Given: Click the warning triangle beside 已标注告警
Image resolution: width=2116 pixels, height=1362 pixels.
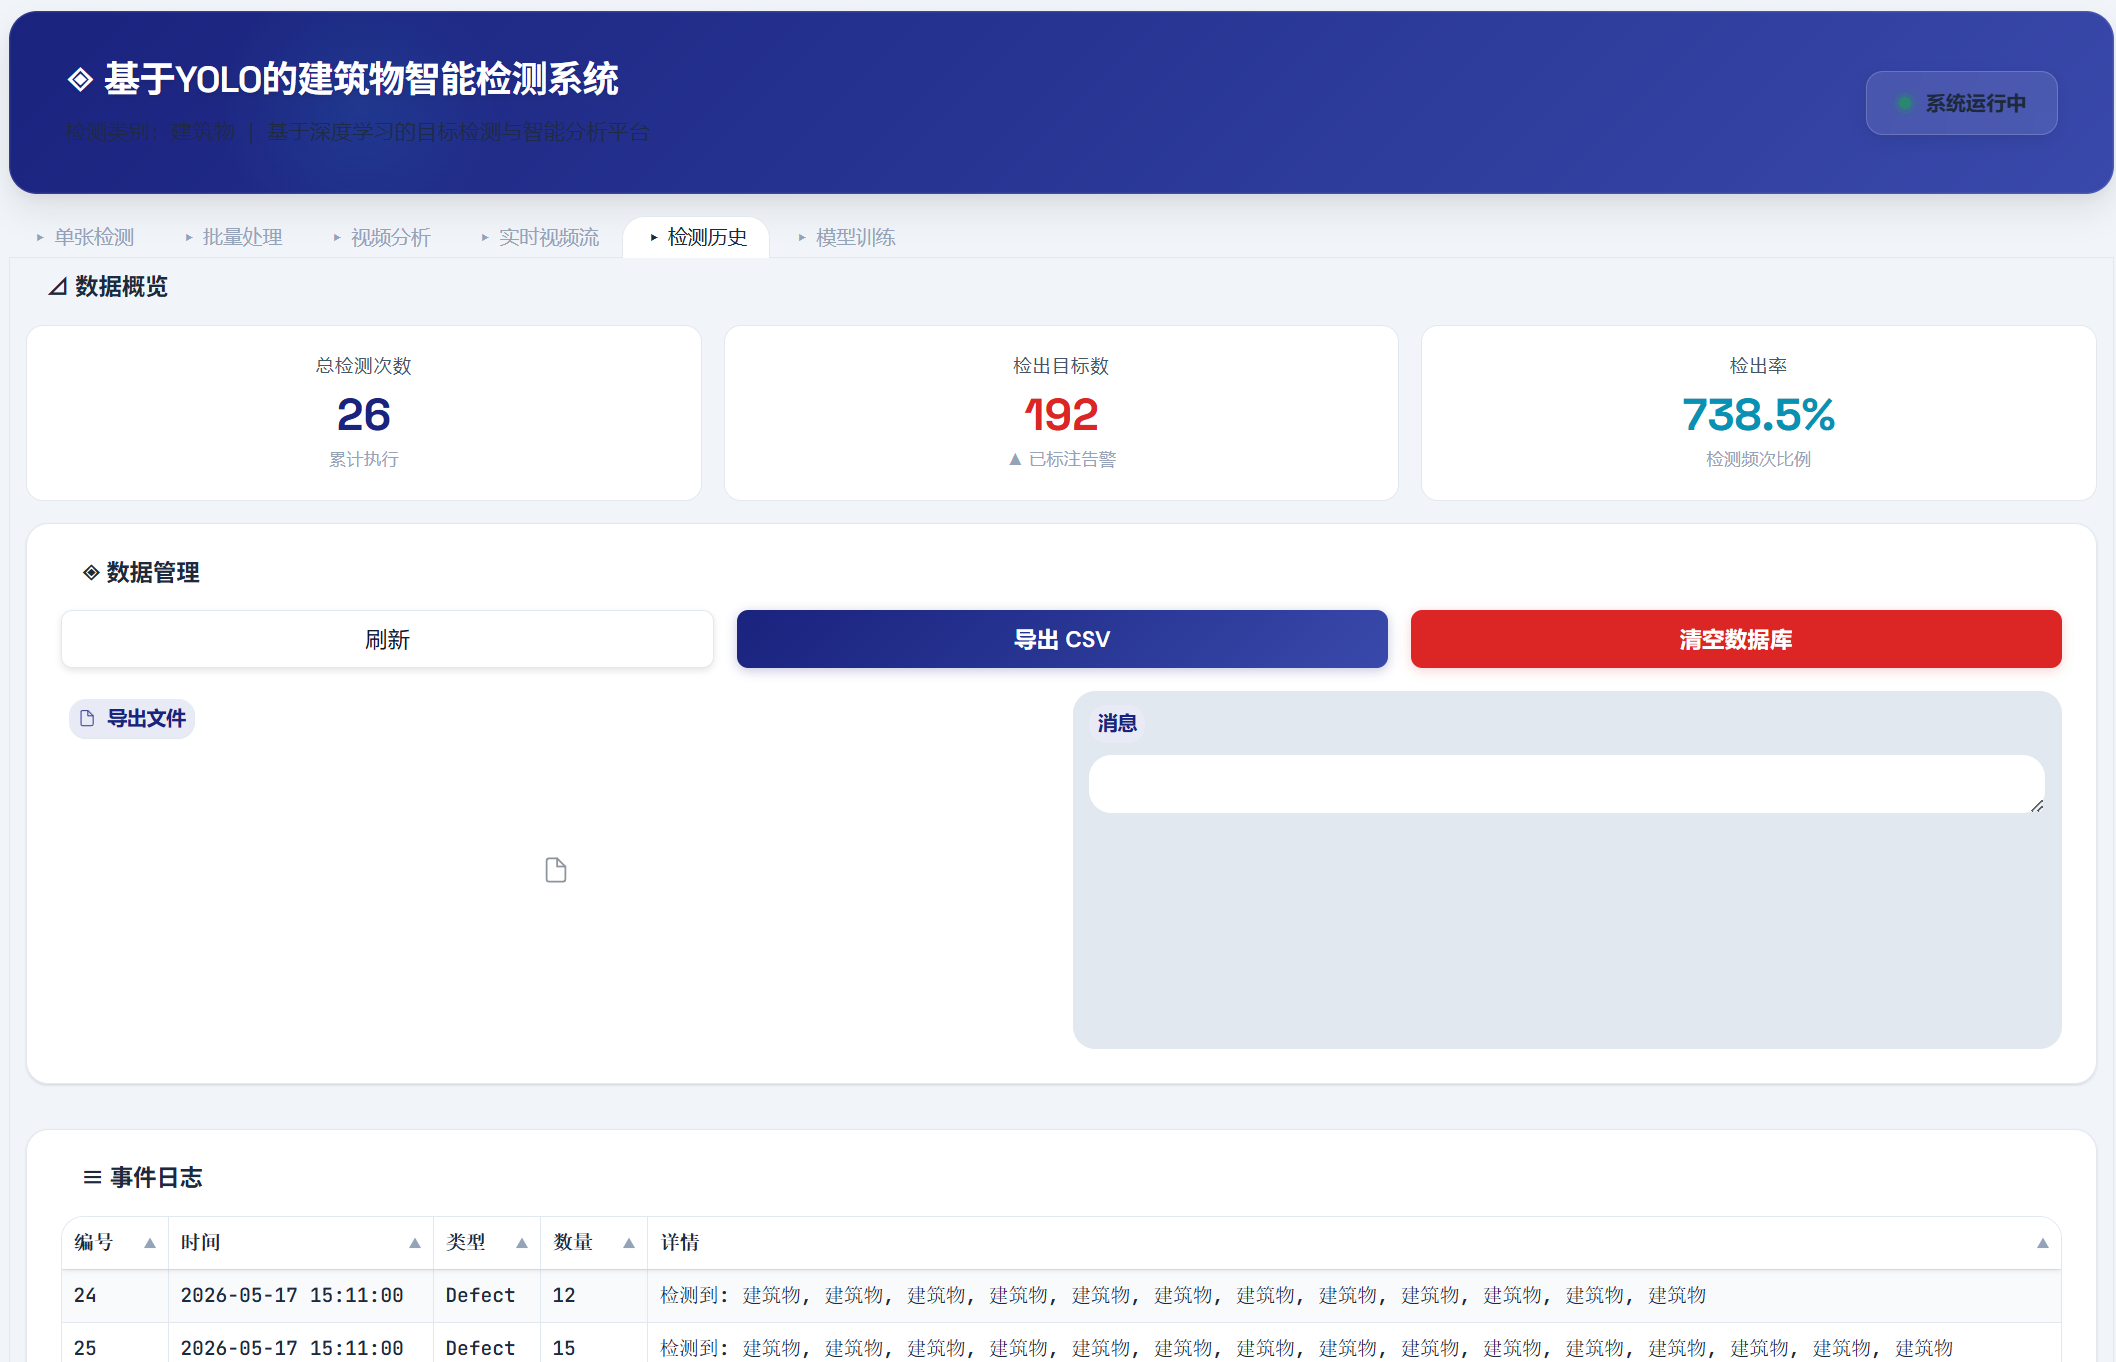Looking at the screenshot, I should click(x=1015, y=459).
